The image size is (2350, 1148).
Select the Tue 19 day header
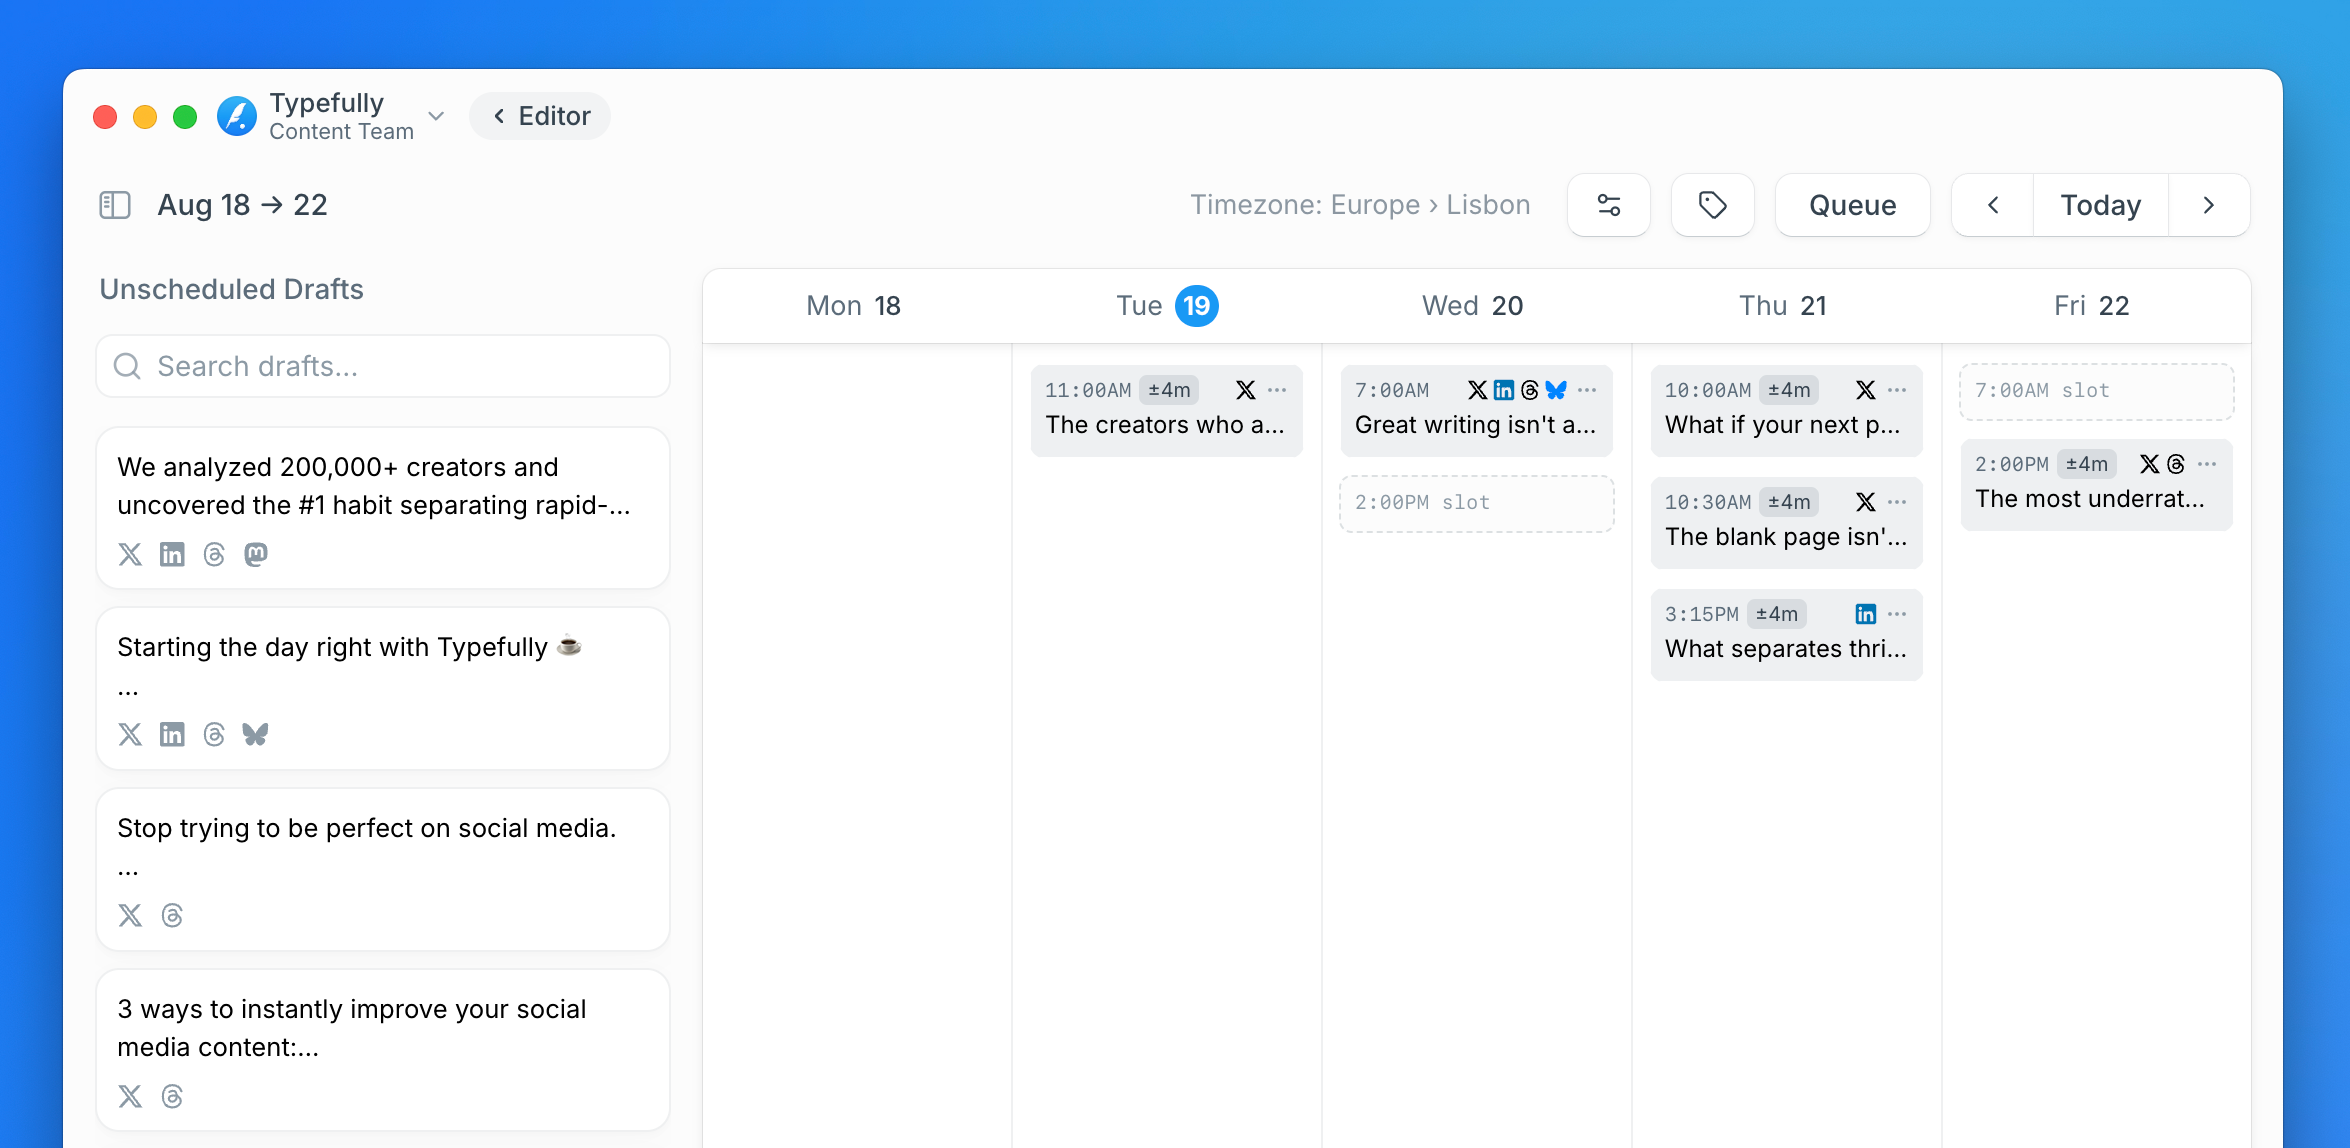(x=1166, y=306)
